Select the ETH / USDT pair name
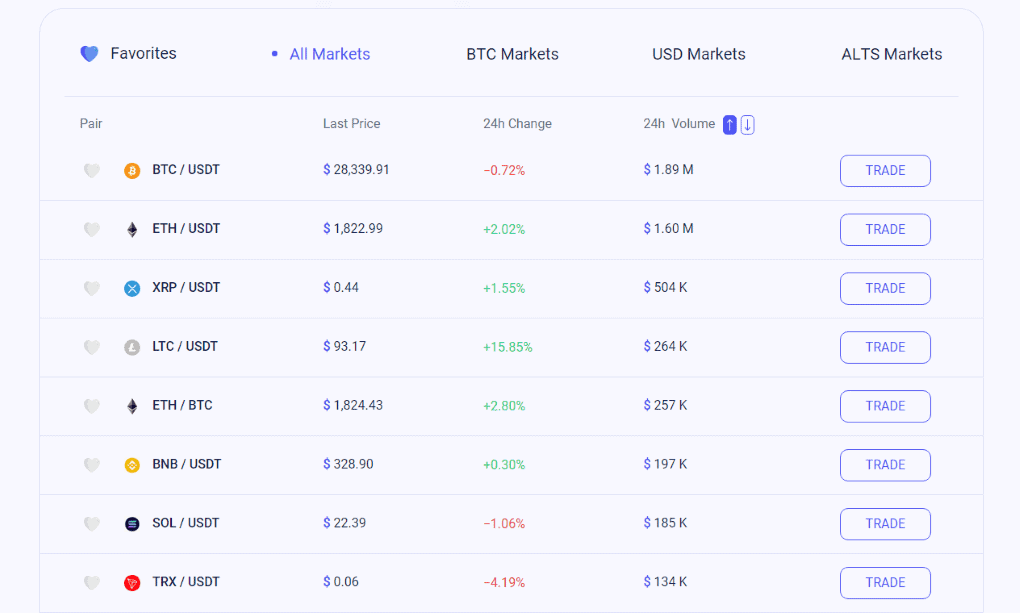The image size is (1020, 613). pos(186,228)
